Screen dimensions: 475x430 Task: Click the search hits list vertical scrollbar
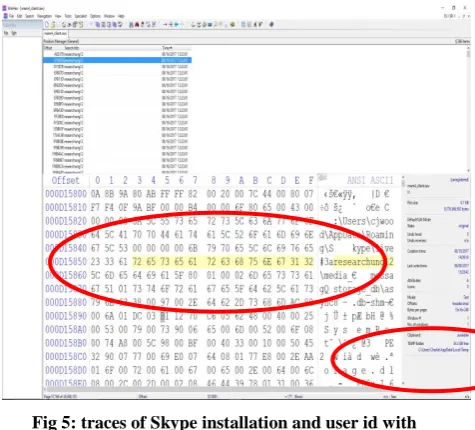468,110
